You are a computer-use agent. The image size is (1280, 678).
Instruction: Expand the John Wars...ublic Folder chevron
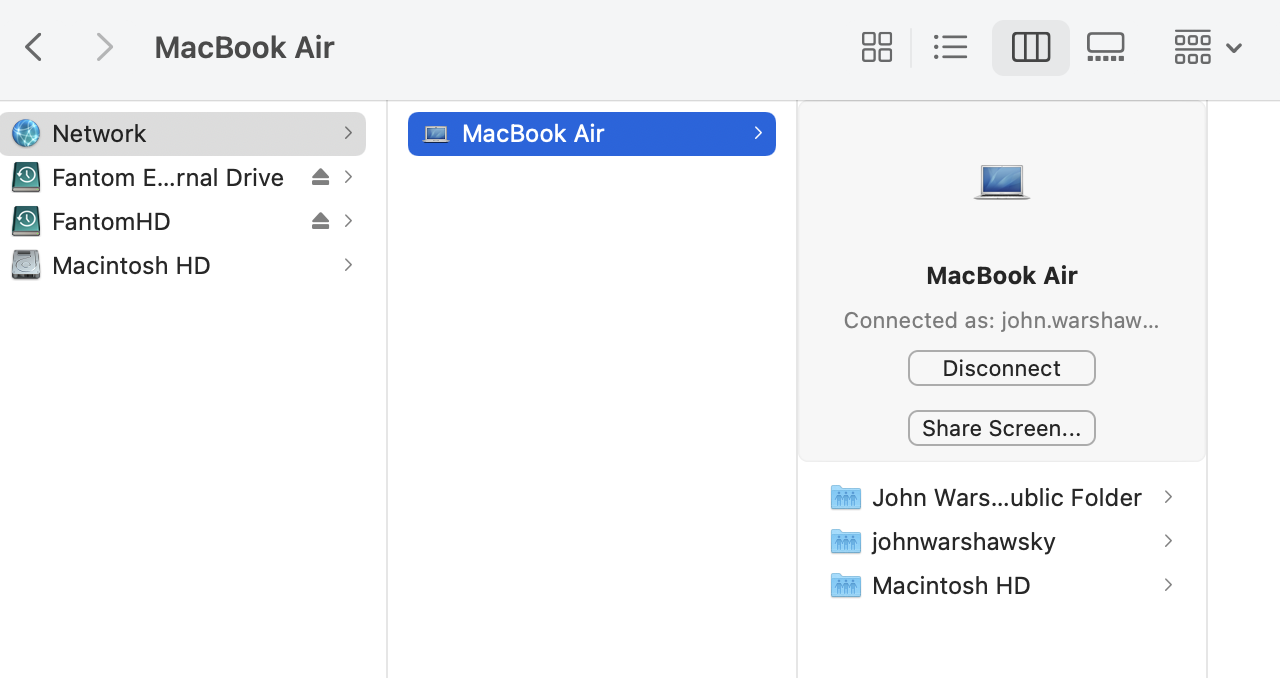click(x=1168, y=497)
